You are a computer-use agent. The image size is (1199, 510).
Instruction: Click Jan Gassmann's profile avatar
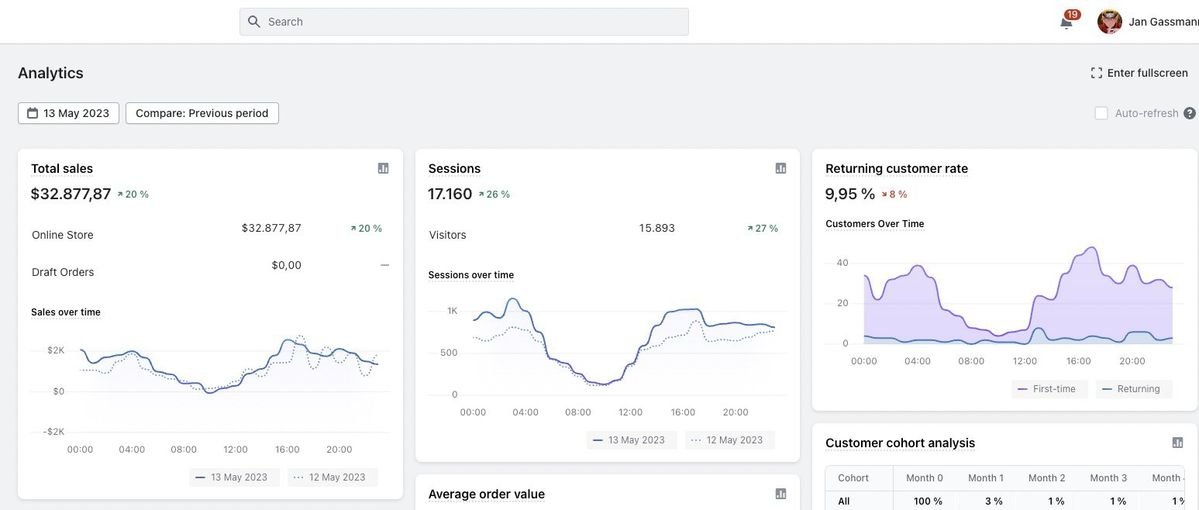click(x=1109, y=22)
